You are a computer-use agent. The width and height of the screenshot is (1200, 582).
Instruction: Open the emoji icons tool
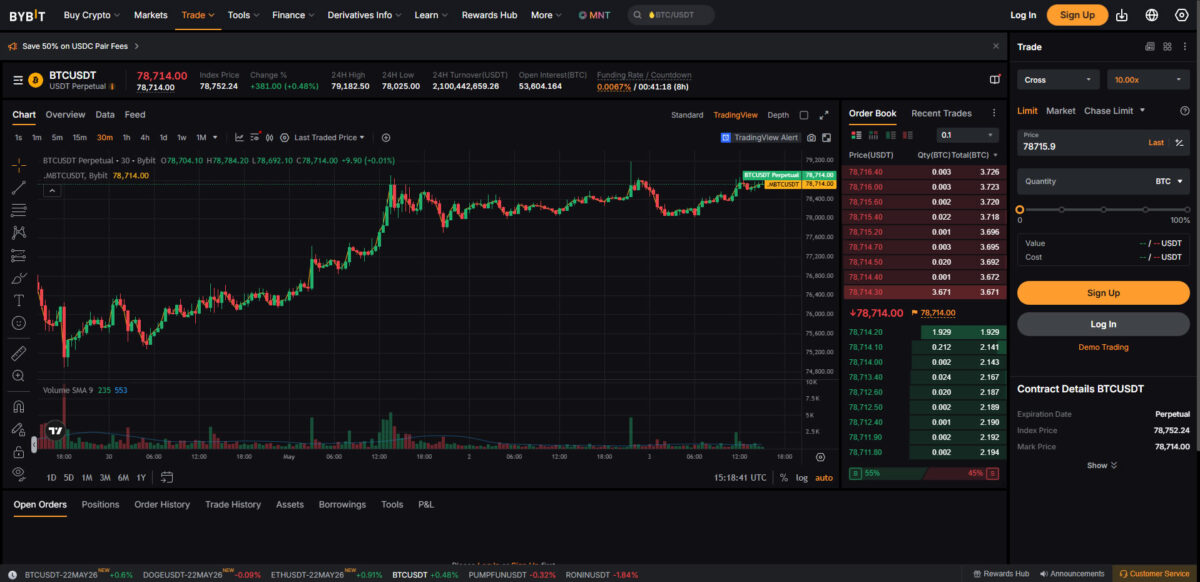tap(18, 323)
